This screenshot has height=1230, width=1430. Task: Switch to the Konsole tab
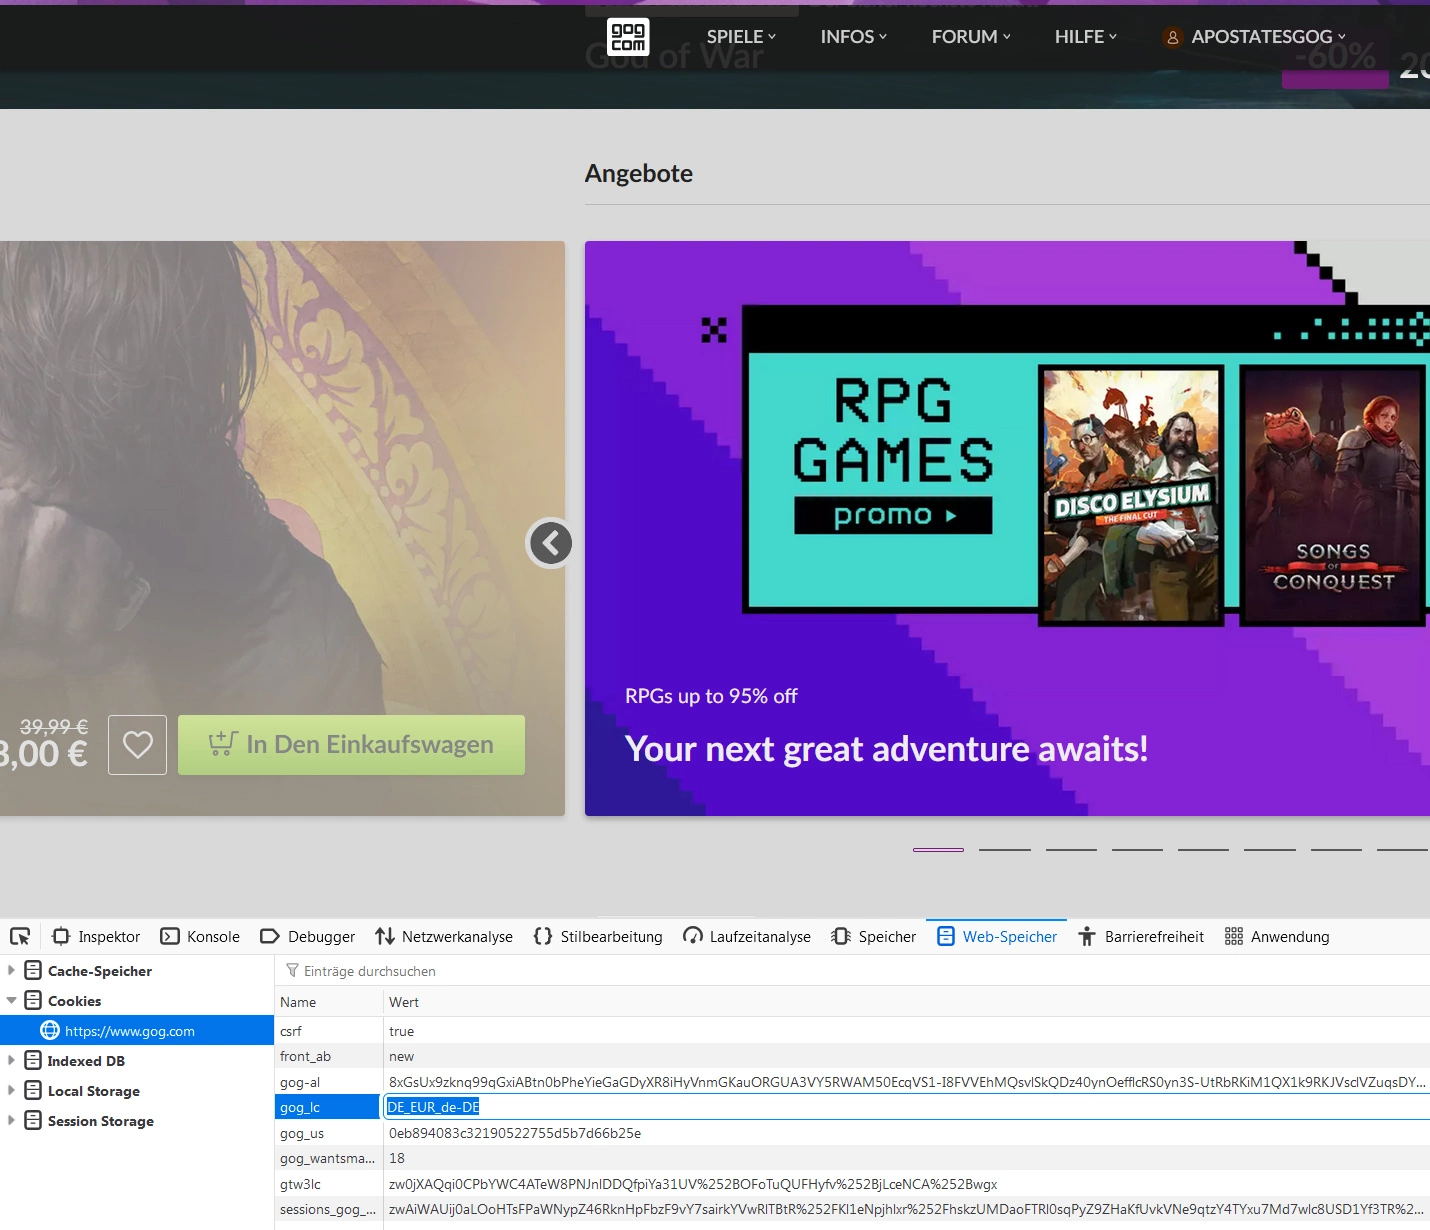tap(200, 936)
